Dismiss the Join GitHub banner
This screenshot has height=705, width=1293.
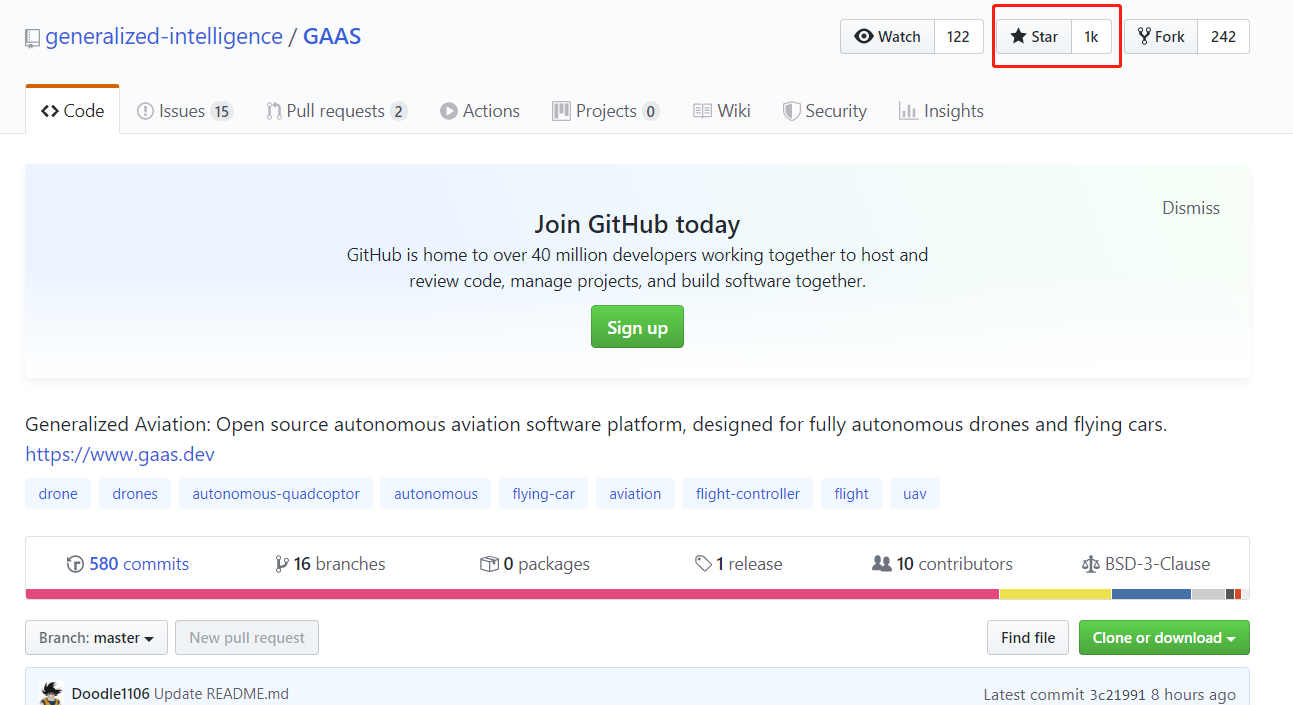click(1191, 208)
